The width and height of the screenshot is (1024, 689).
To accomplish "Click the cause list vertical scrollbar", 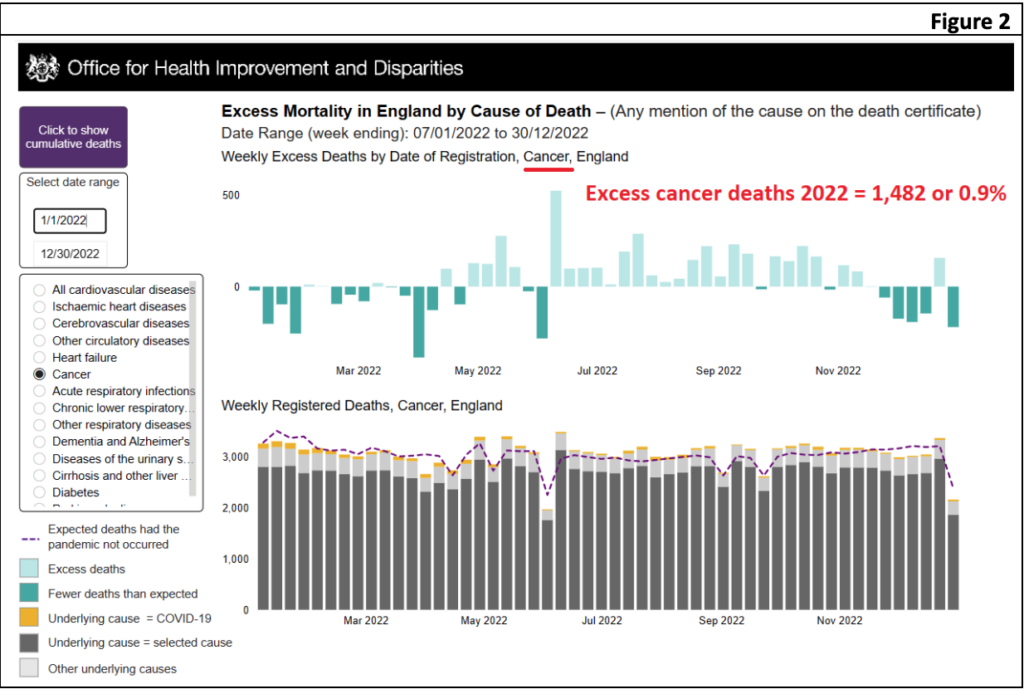I will tap(193, 390).
